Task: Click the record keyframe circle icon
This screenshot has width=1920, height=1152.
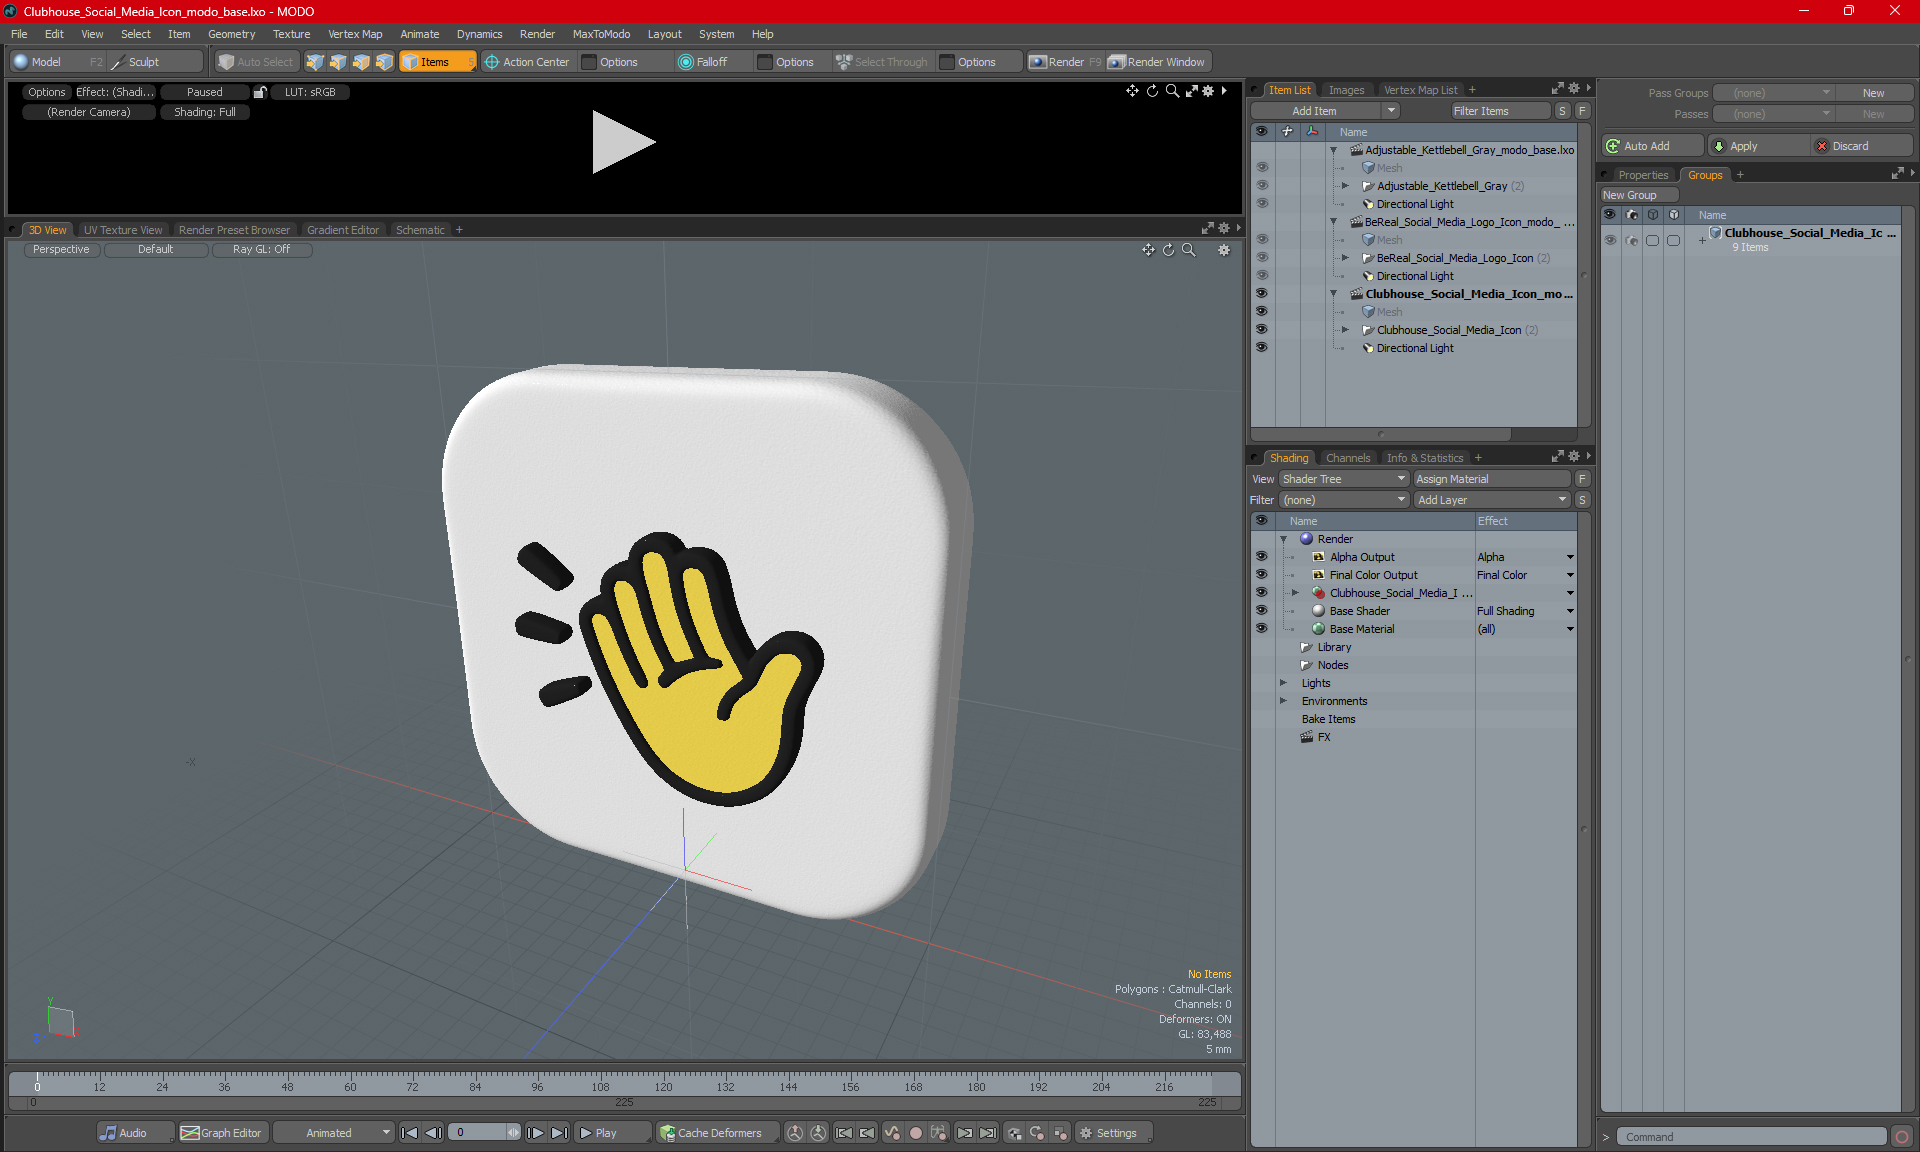Action: pos(915,1133)
